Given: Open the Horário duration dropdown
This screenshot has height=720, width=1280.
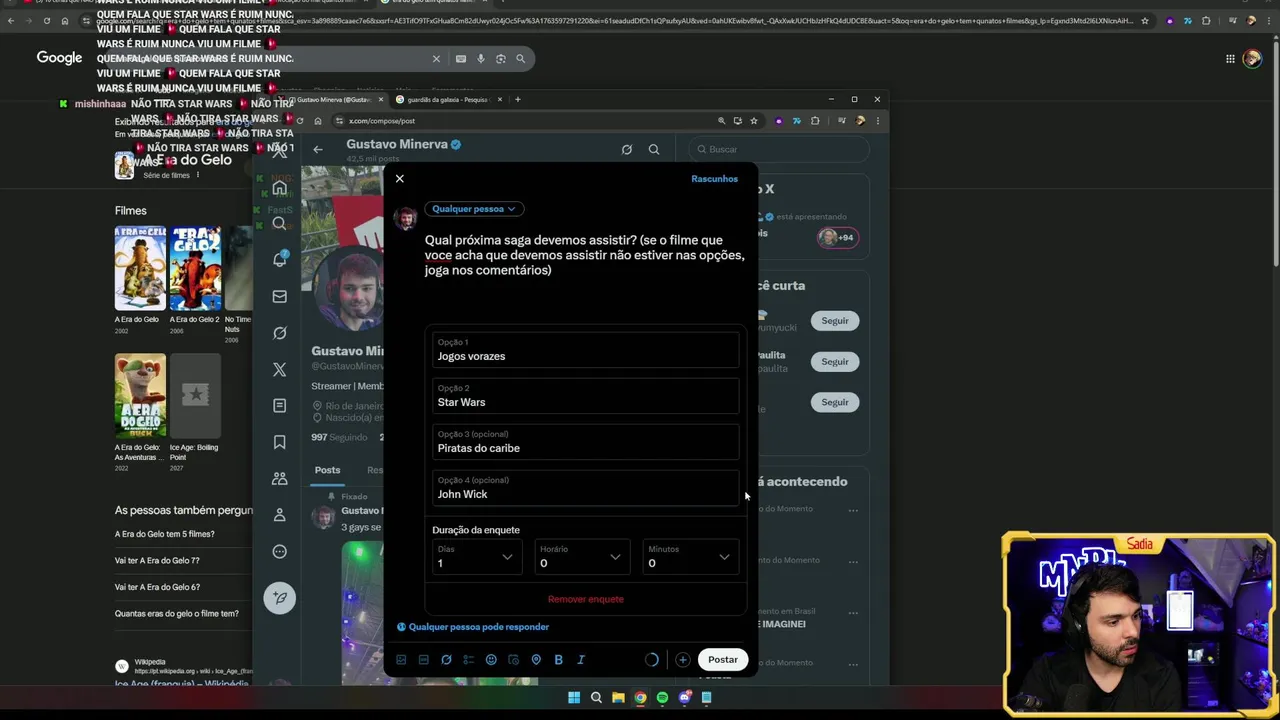Looking at the screenshot, I should 582,557.
